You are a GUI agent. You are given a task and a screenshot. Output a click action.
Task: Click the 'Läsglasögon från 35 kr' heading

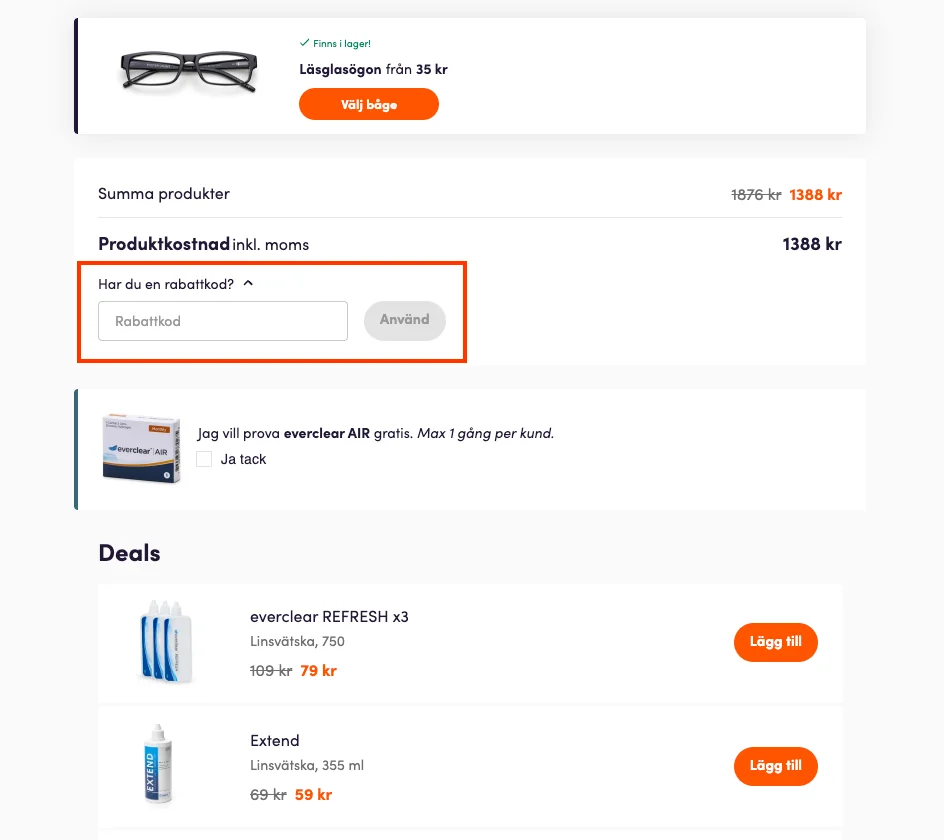click(x=373, y=69)
